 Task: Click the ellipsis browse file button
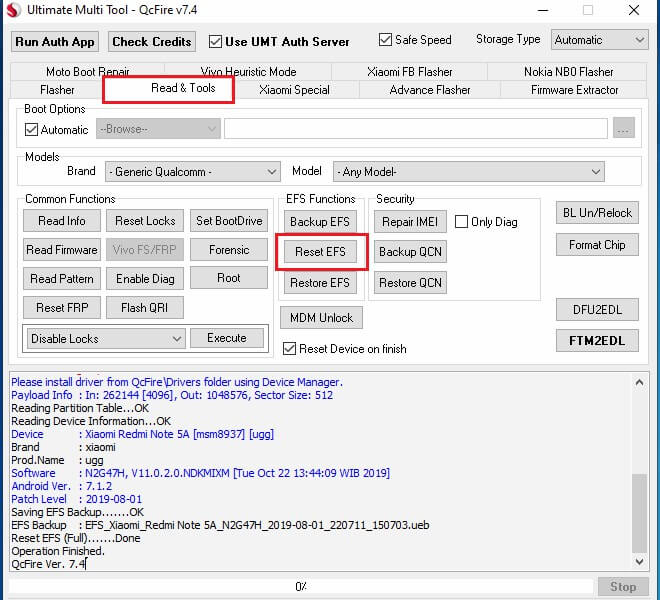pyautogui.click(x=623, y=128)
